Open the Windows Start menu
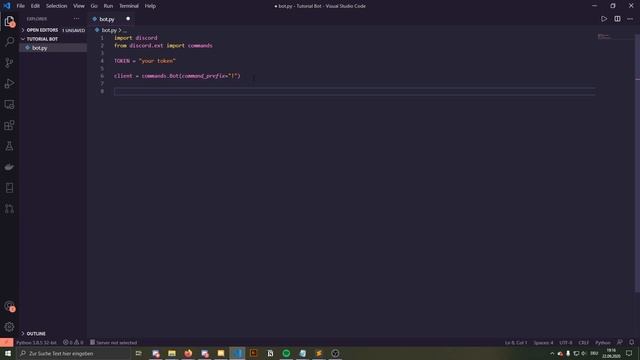The image size is (640, 360). [x=8, y=353]
